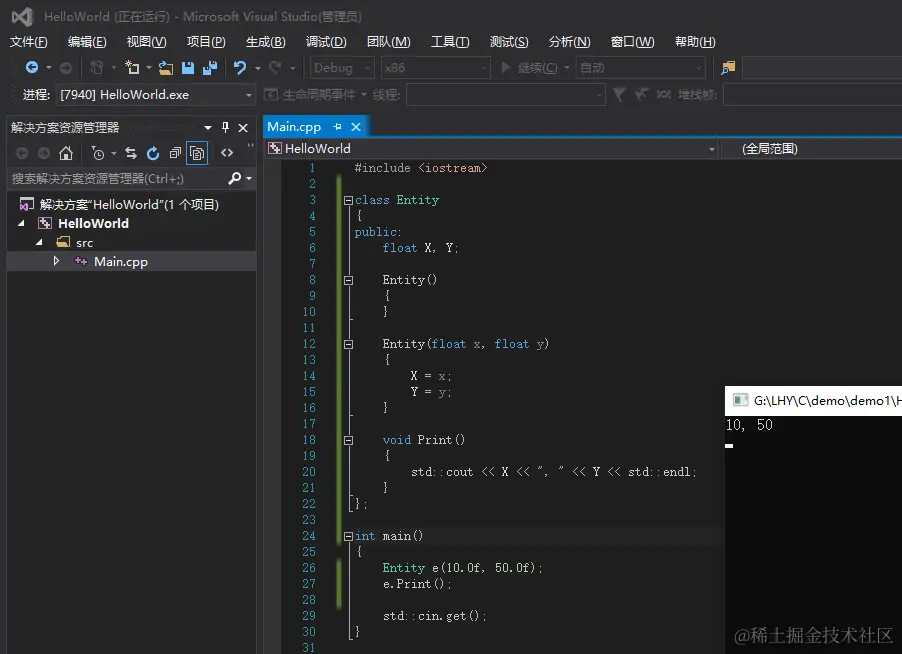This screenshot has height=654, width=902.
Task: Click the Save All icon
Action: pos(210,67)
